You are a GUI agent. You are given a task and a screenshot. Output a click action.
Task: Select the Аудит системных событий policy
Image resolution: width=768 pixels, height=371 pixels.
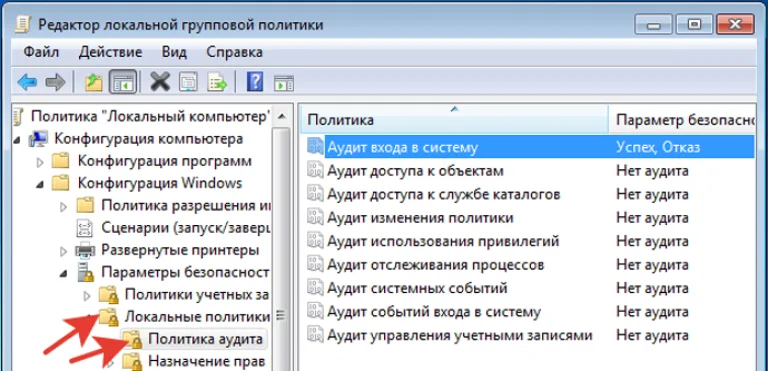pyautogui.click(x=417, y=288)
